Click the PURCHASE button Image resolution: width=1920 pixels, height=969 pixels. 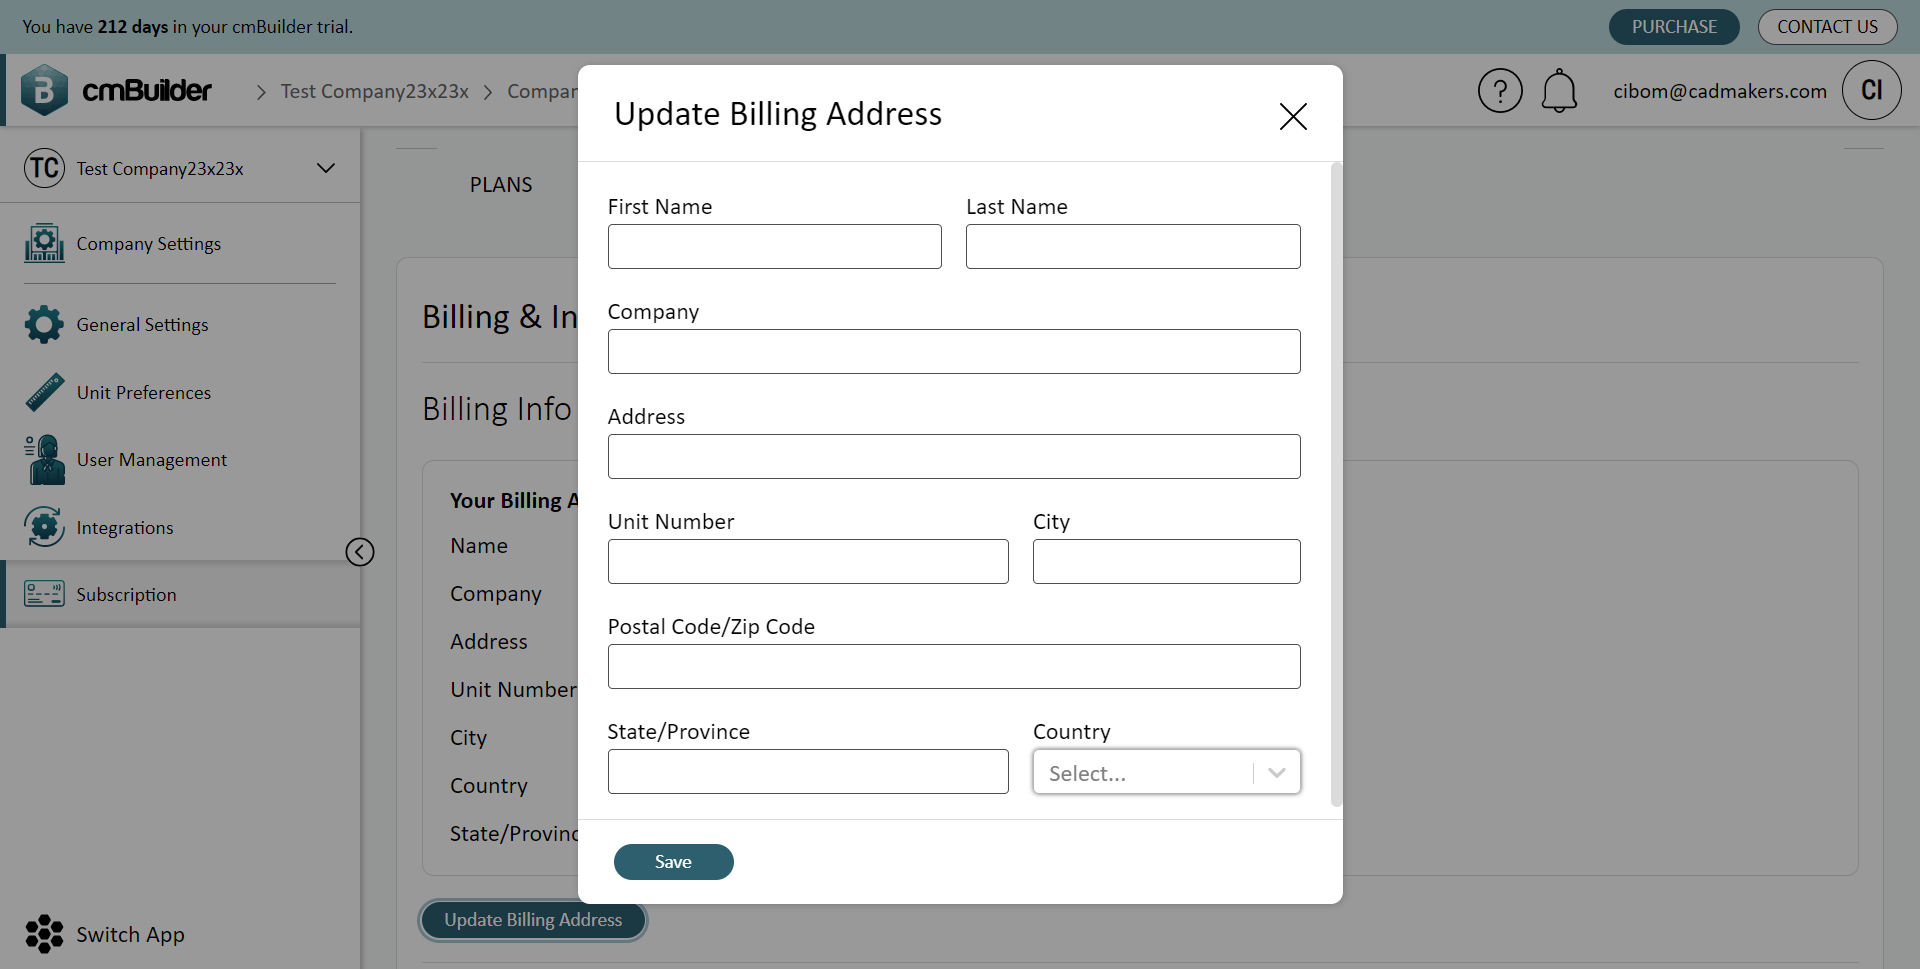click(x=1674, y=27)
